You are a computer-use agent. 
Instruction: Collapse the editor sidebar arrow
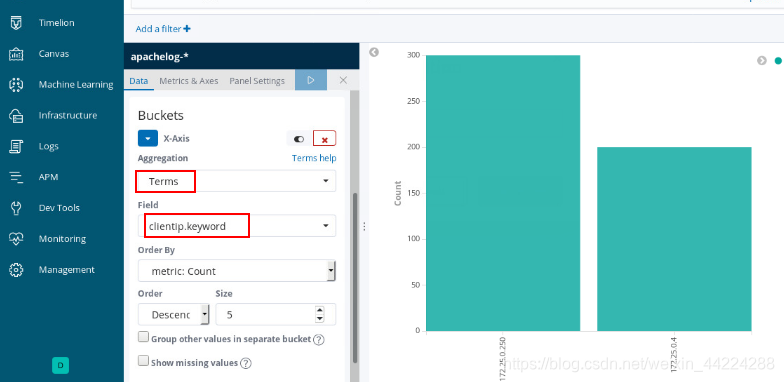[x=374, y=52]
